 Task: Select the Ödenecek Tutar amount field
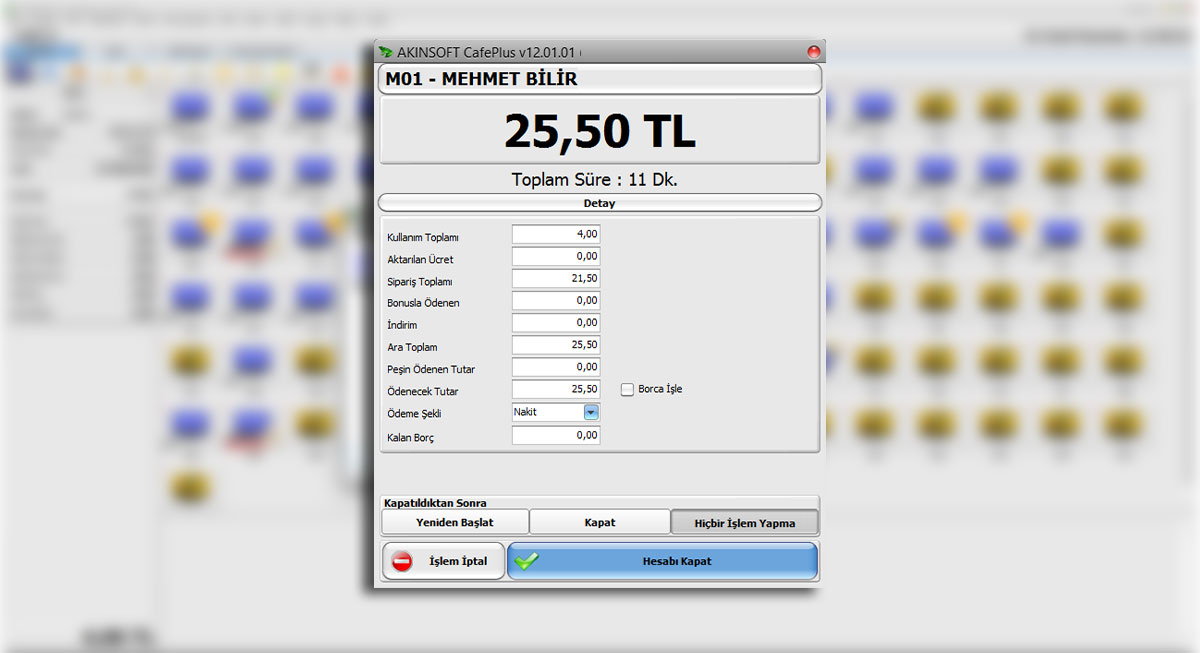tap(555, 390)
